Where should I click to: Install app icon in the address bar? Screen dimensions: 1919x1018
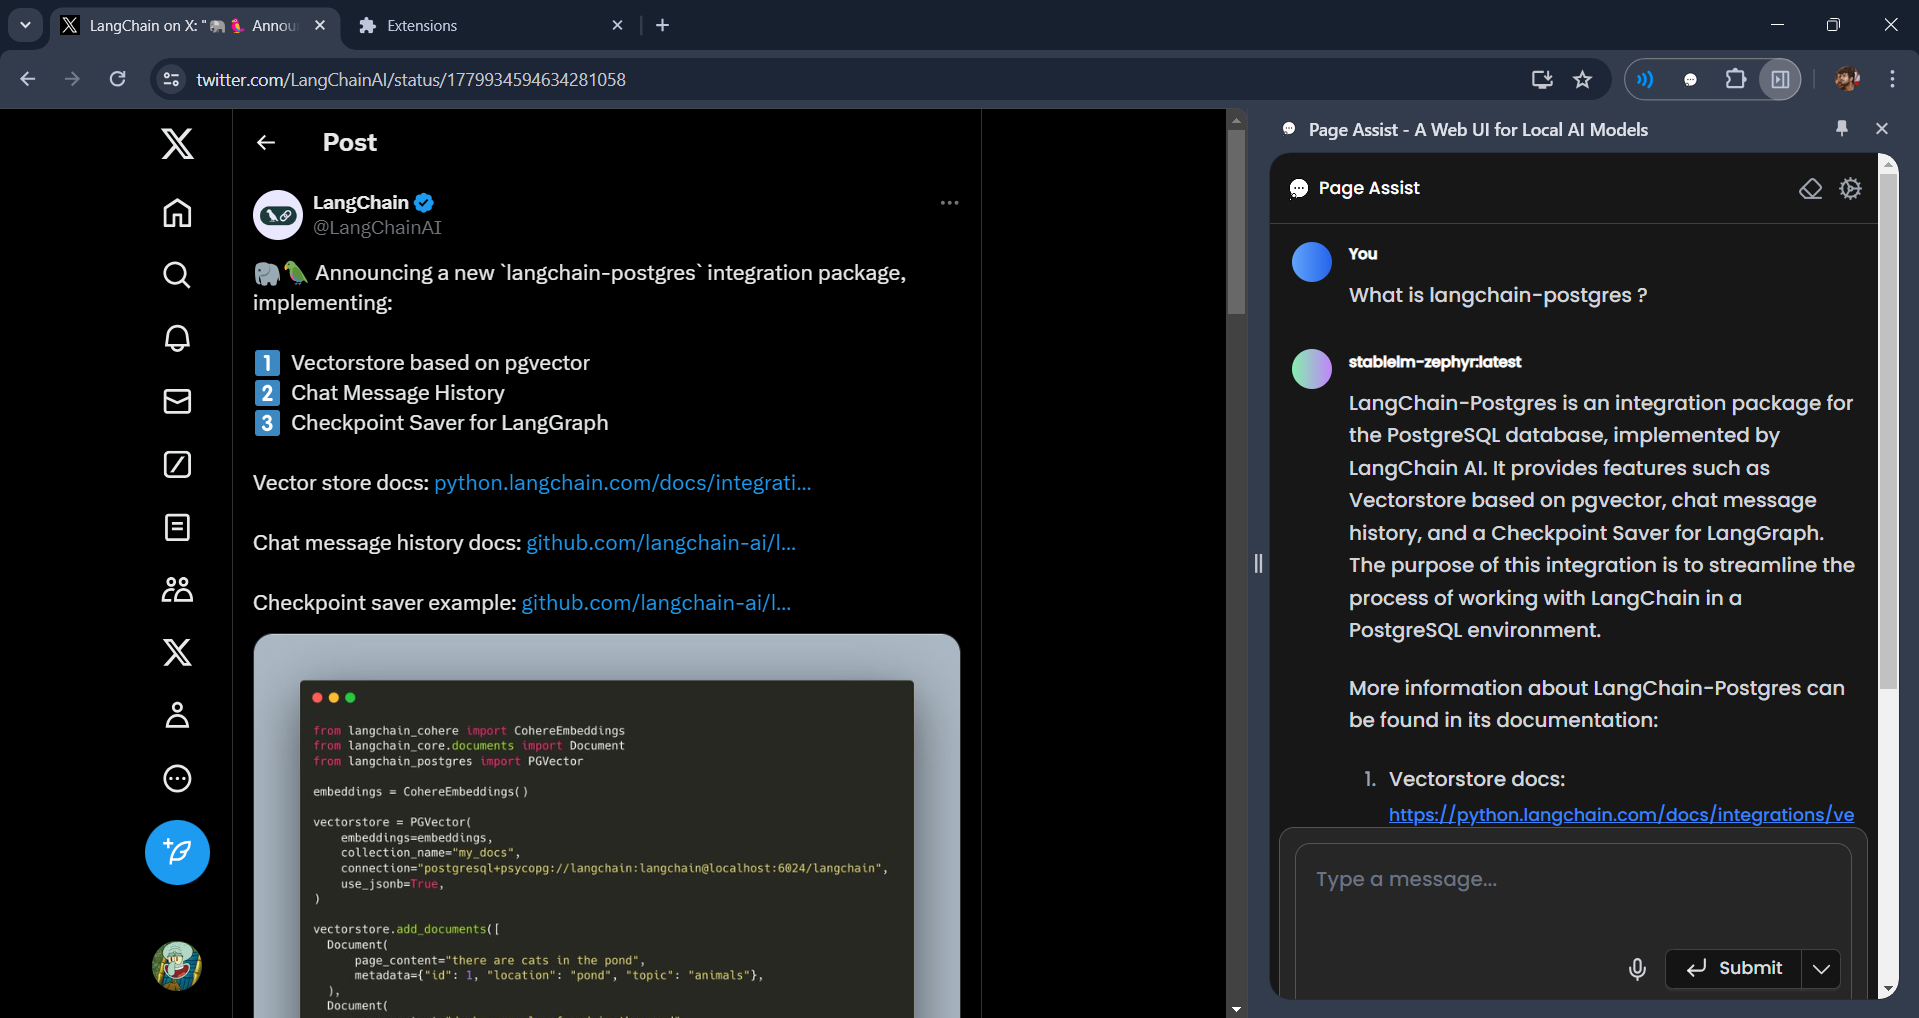pyautogui.click(x=1542, y=79)
